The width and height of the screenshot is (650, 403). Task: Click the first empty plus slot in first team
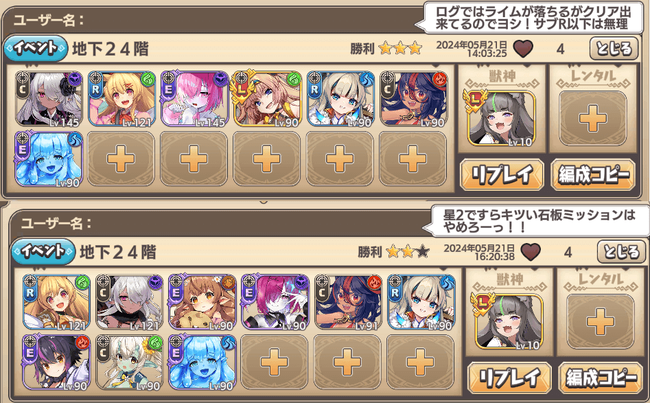tap(121, 159)
